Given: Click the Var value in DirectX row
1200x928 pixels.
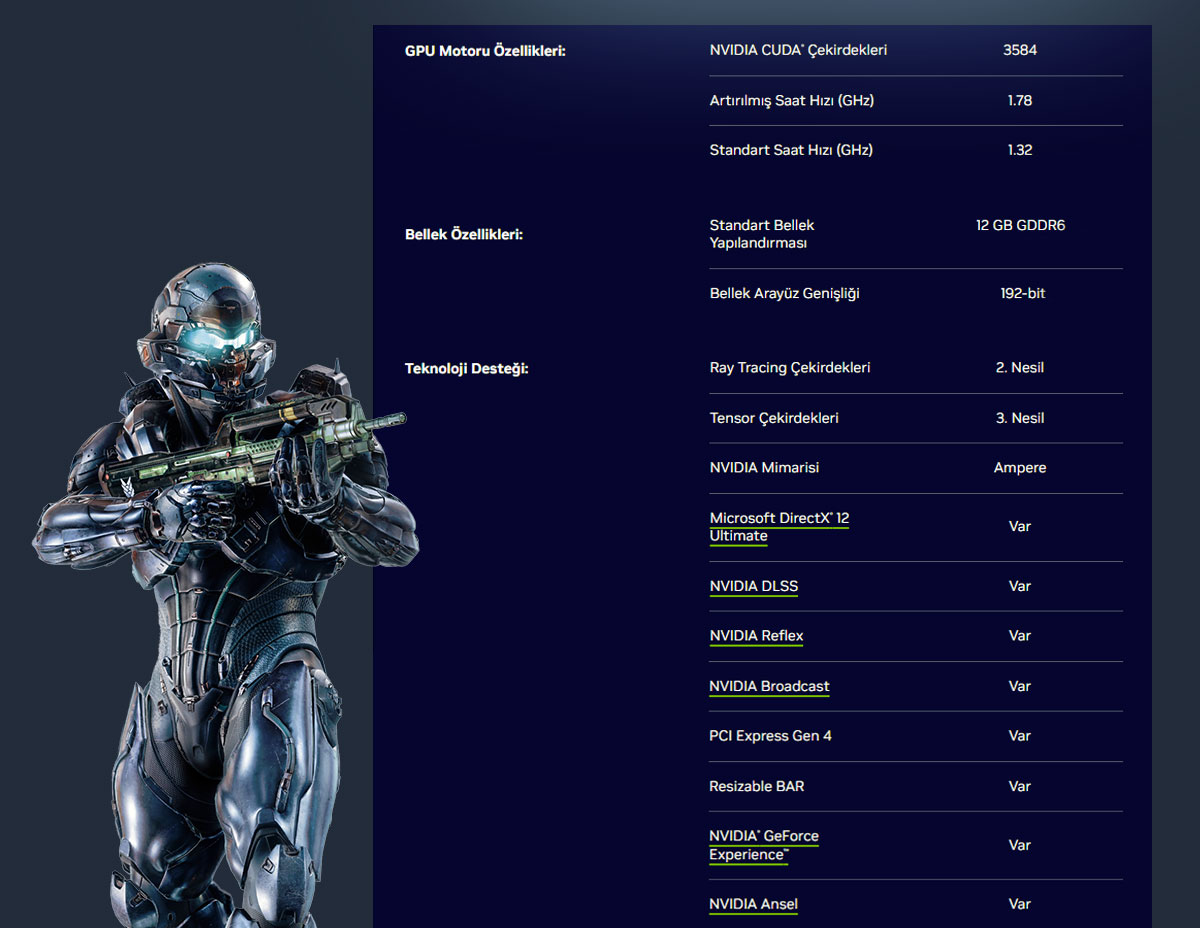Looking at the screenshot, I should (x=1020, y=526).
